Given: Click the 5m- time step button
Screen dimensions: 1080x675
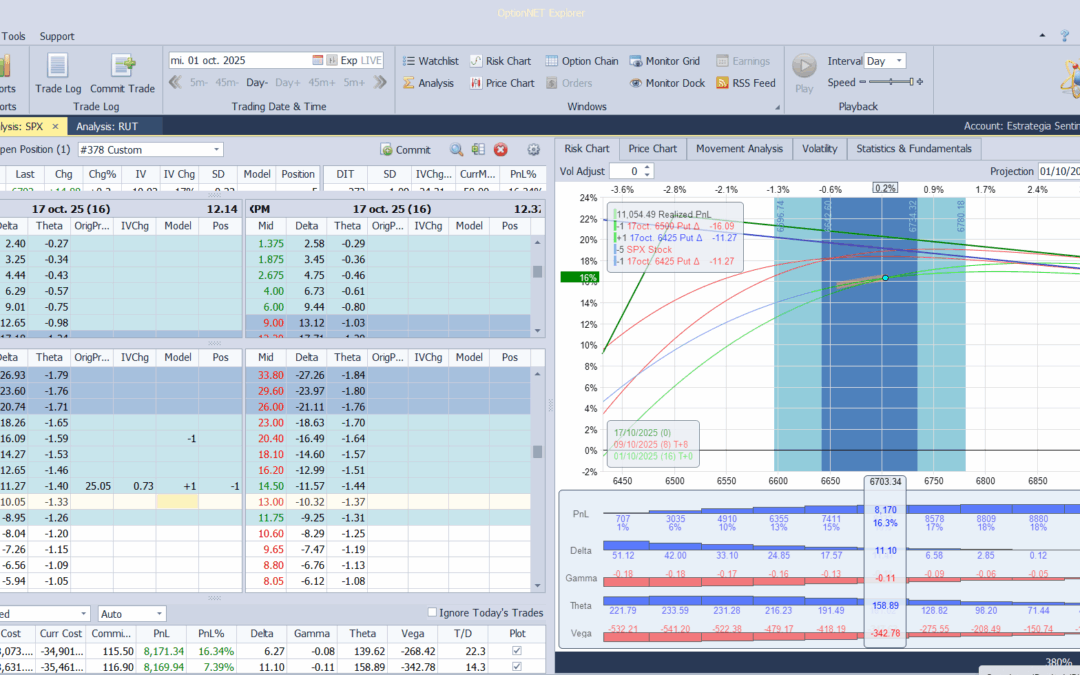Looking at the screenshot, I should click(198, 83).
